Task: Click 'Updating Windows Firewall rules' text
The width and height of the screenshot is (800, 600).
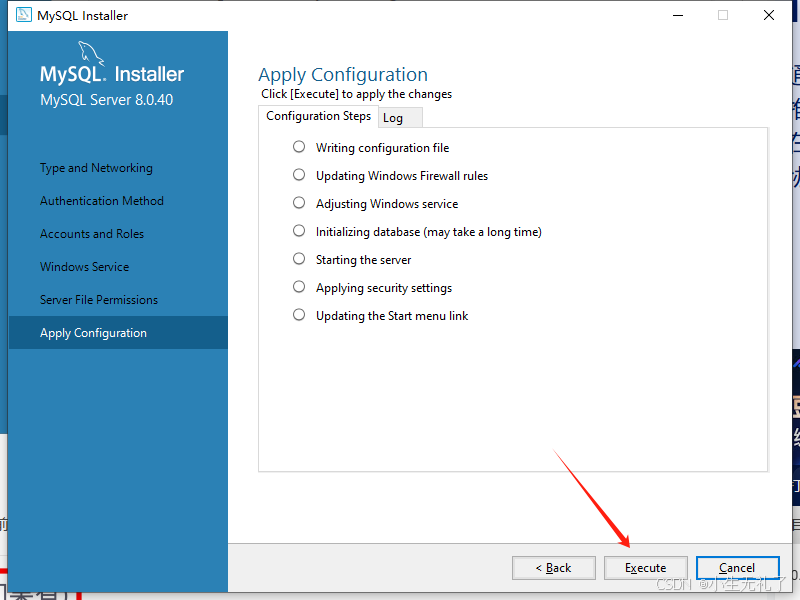Action: [x=402, y=176]
